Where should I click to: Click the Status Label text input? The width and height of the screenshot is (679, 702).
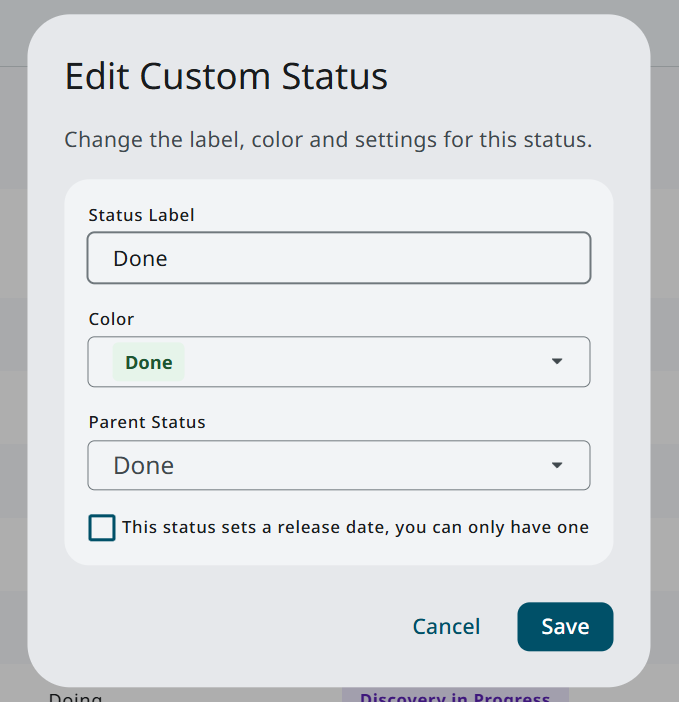pos(338,258)
